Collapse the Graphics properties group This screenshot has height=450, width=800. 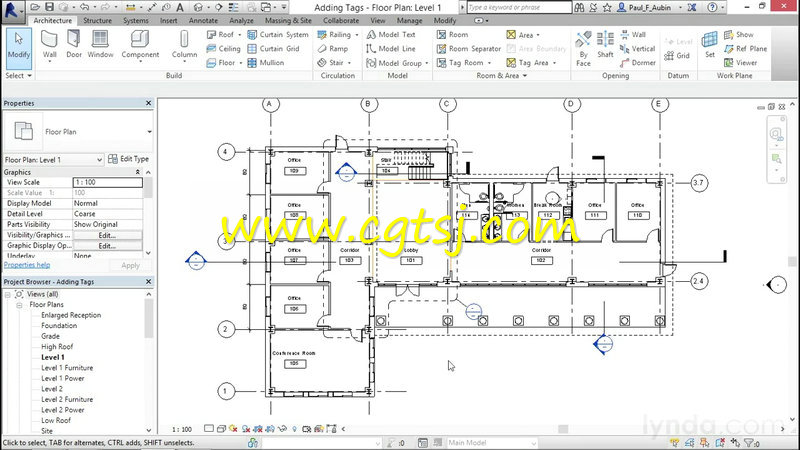point(137,172)
